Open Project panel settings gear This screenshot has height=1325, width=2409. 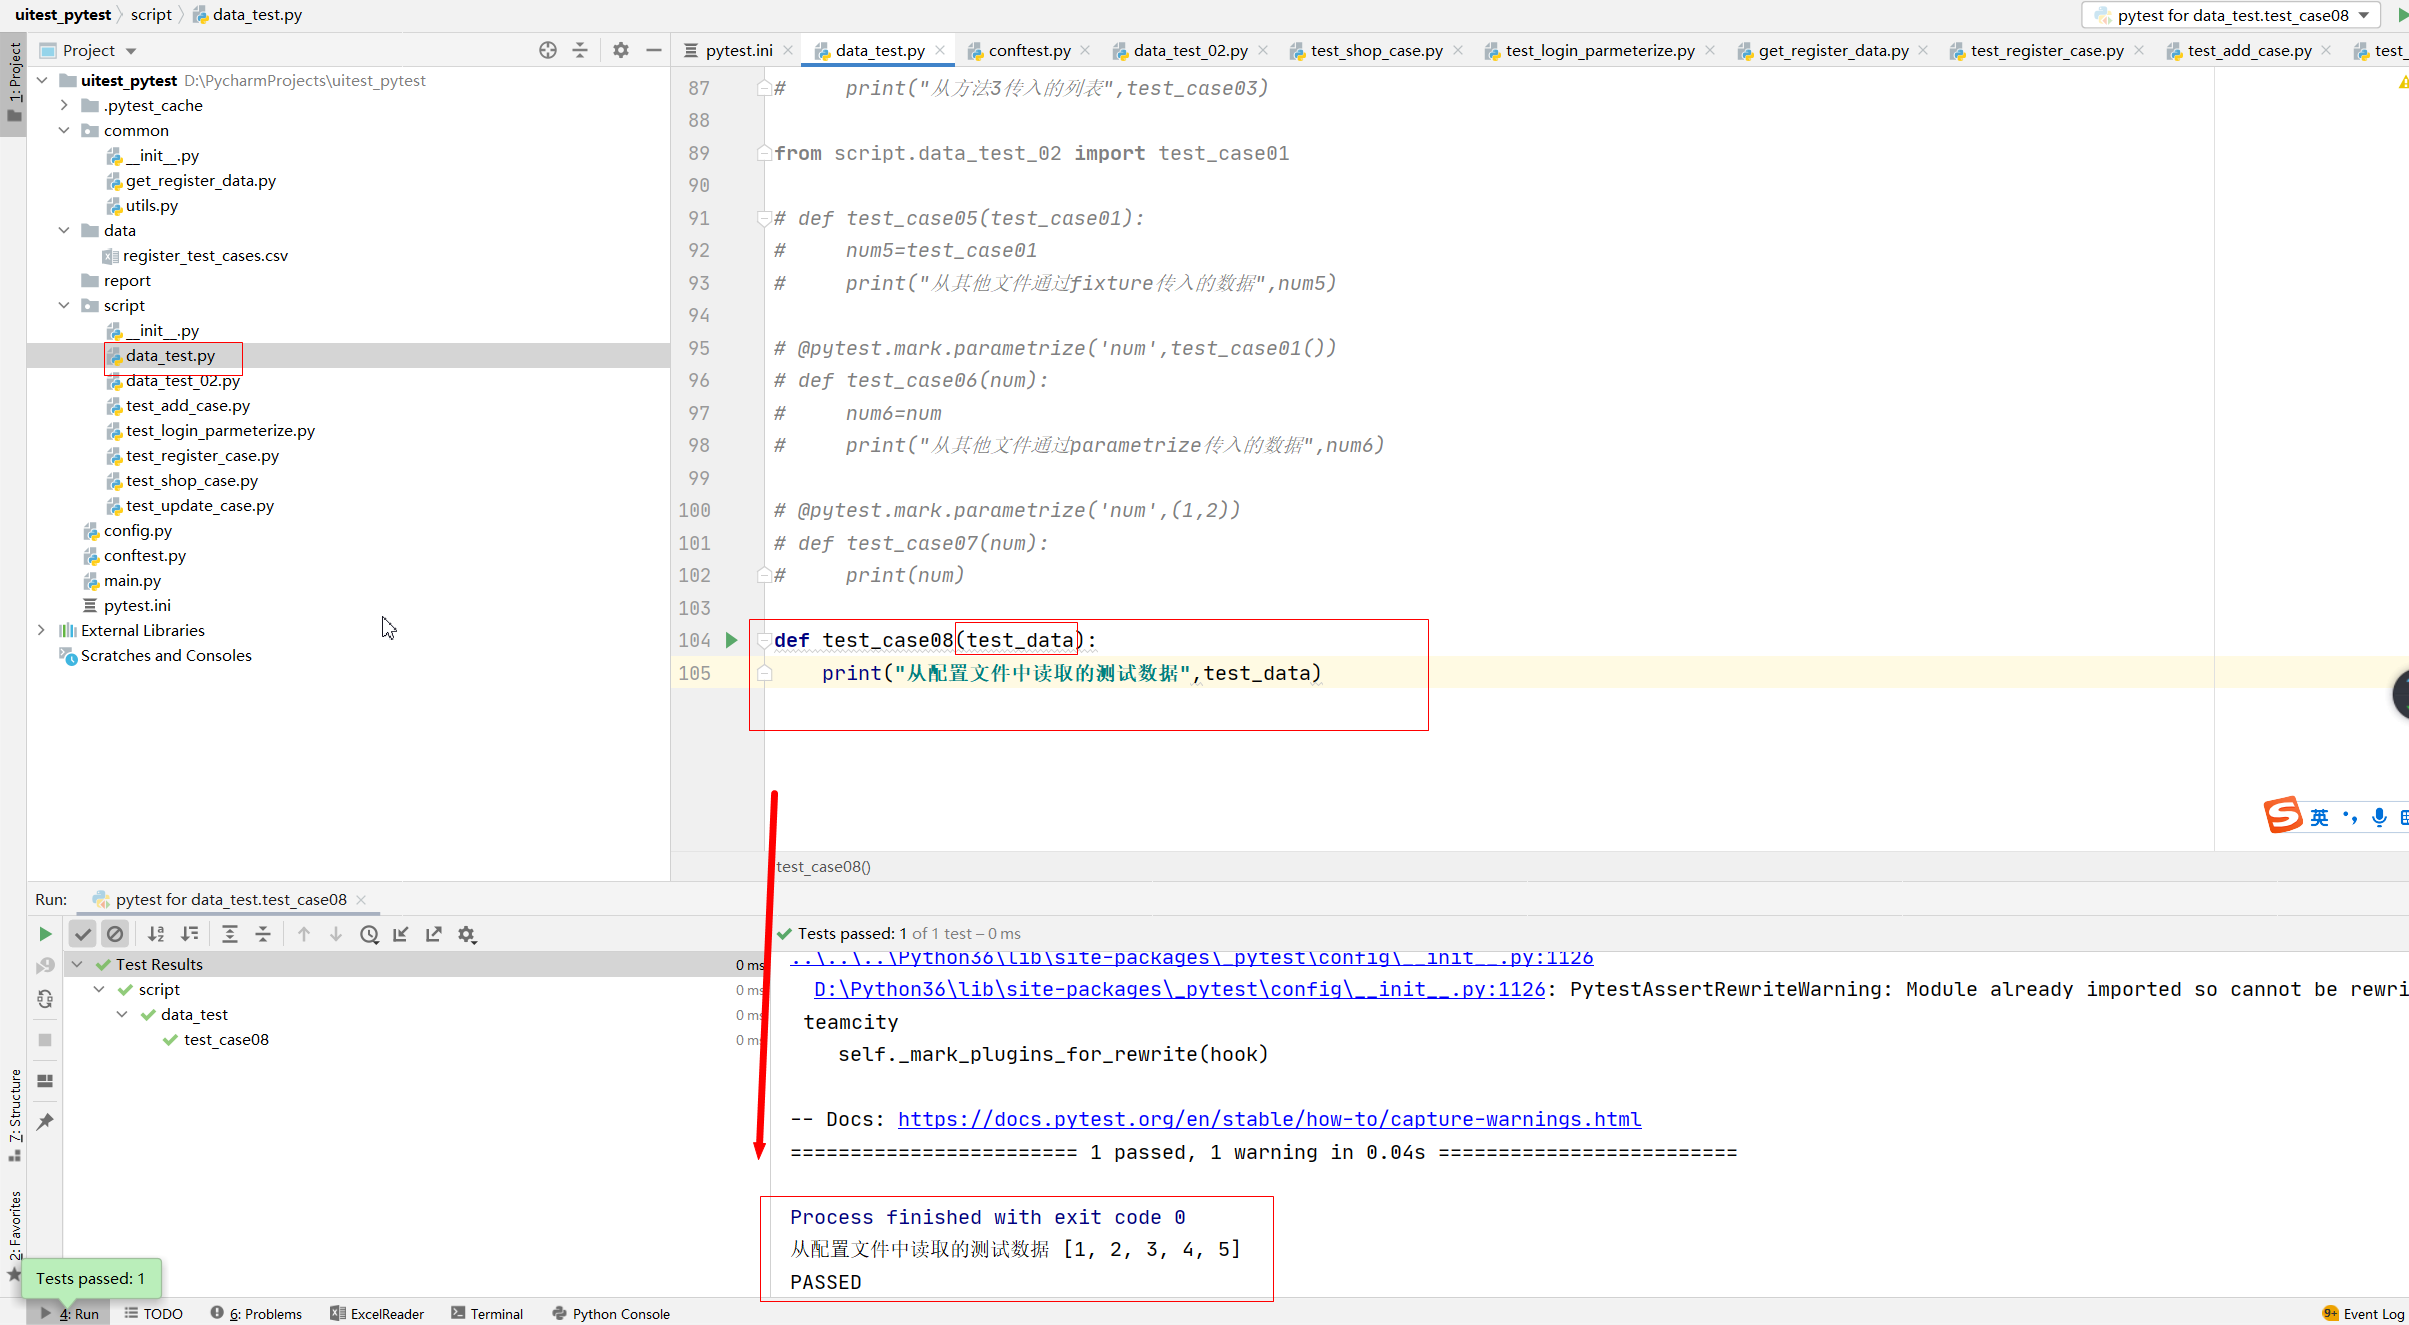click(x=621, y=50)
